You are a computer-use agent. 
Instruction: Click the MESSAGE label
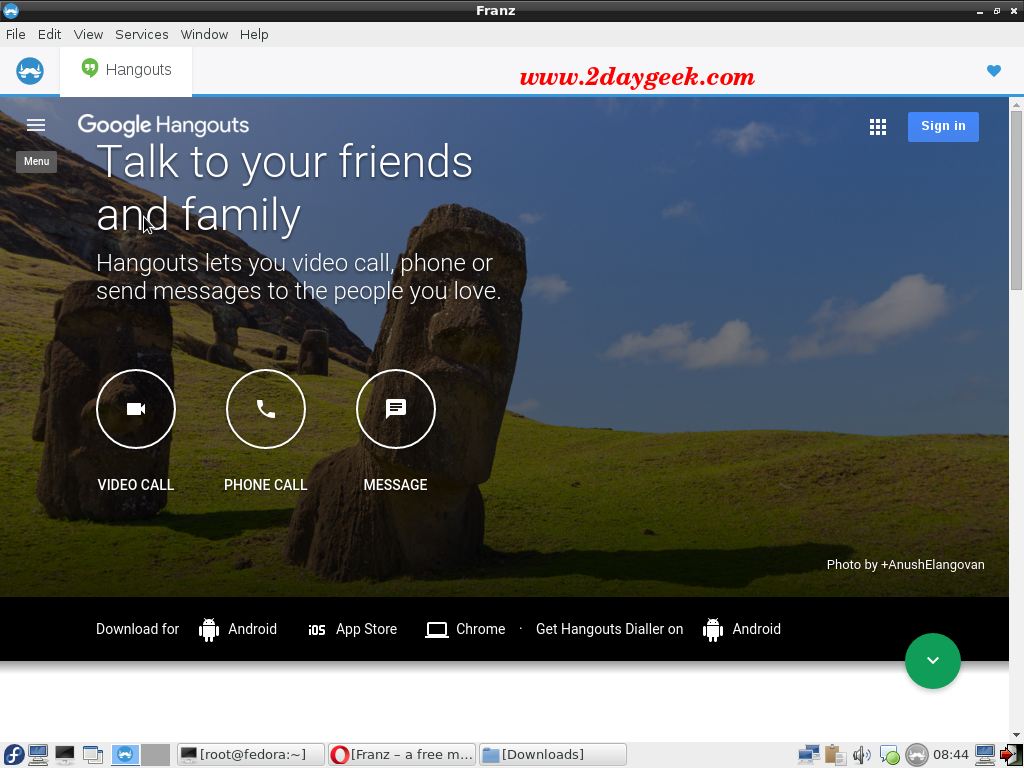(x=396, y=485)
